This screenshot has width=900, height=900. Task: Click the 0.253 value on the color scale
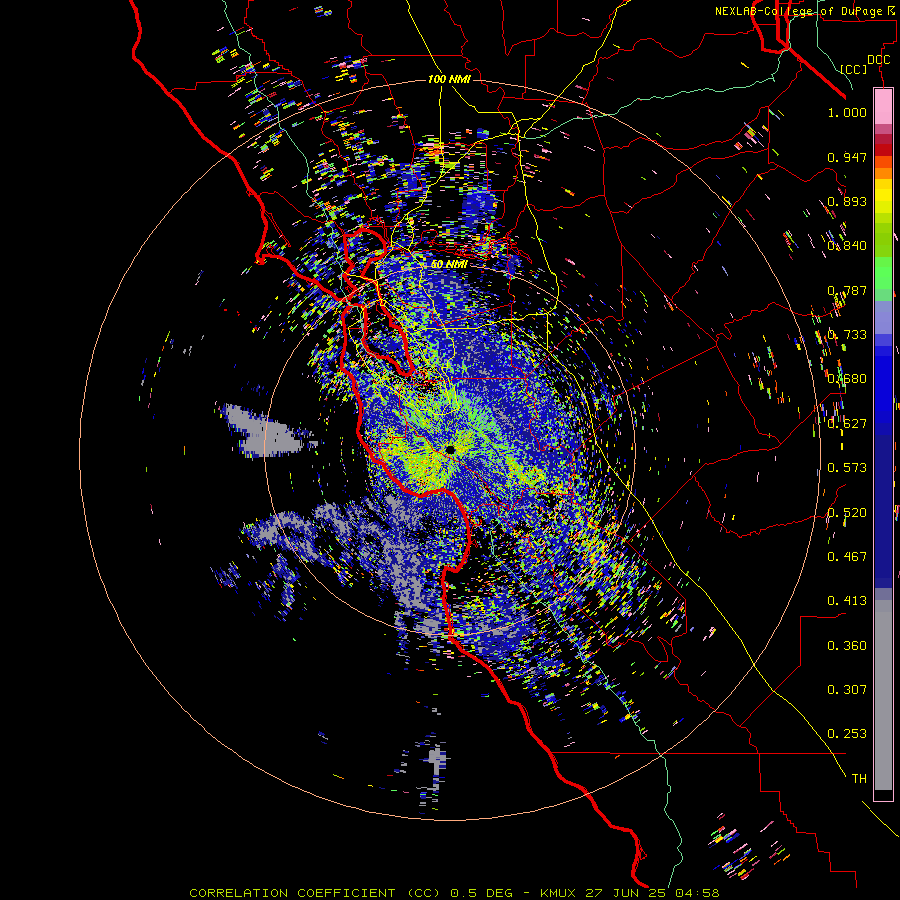pos(847,734)
